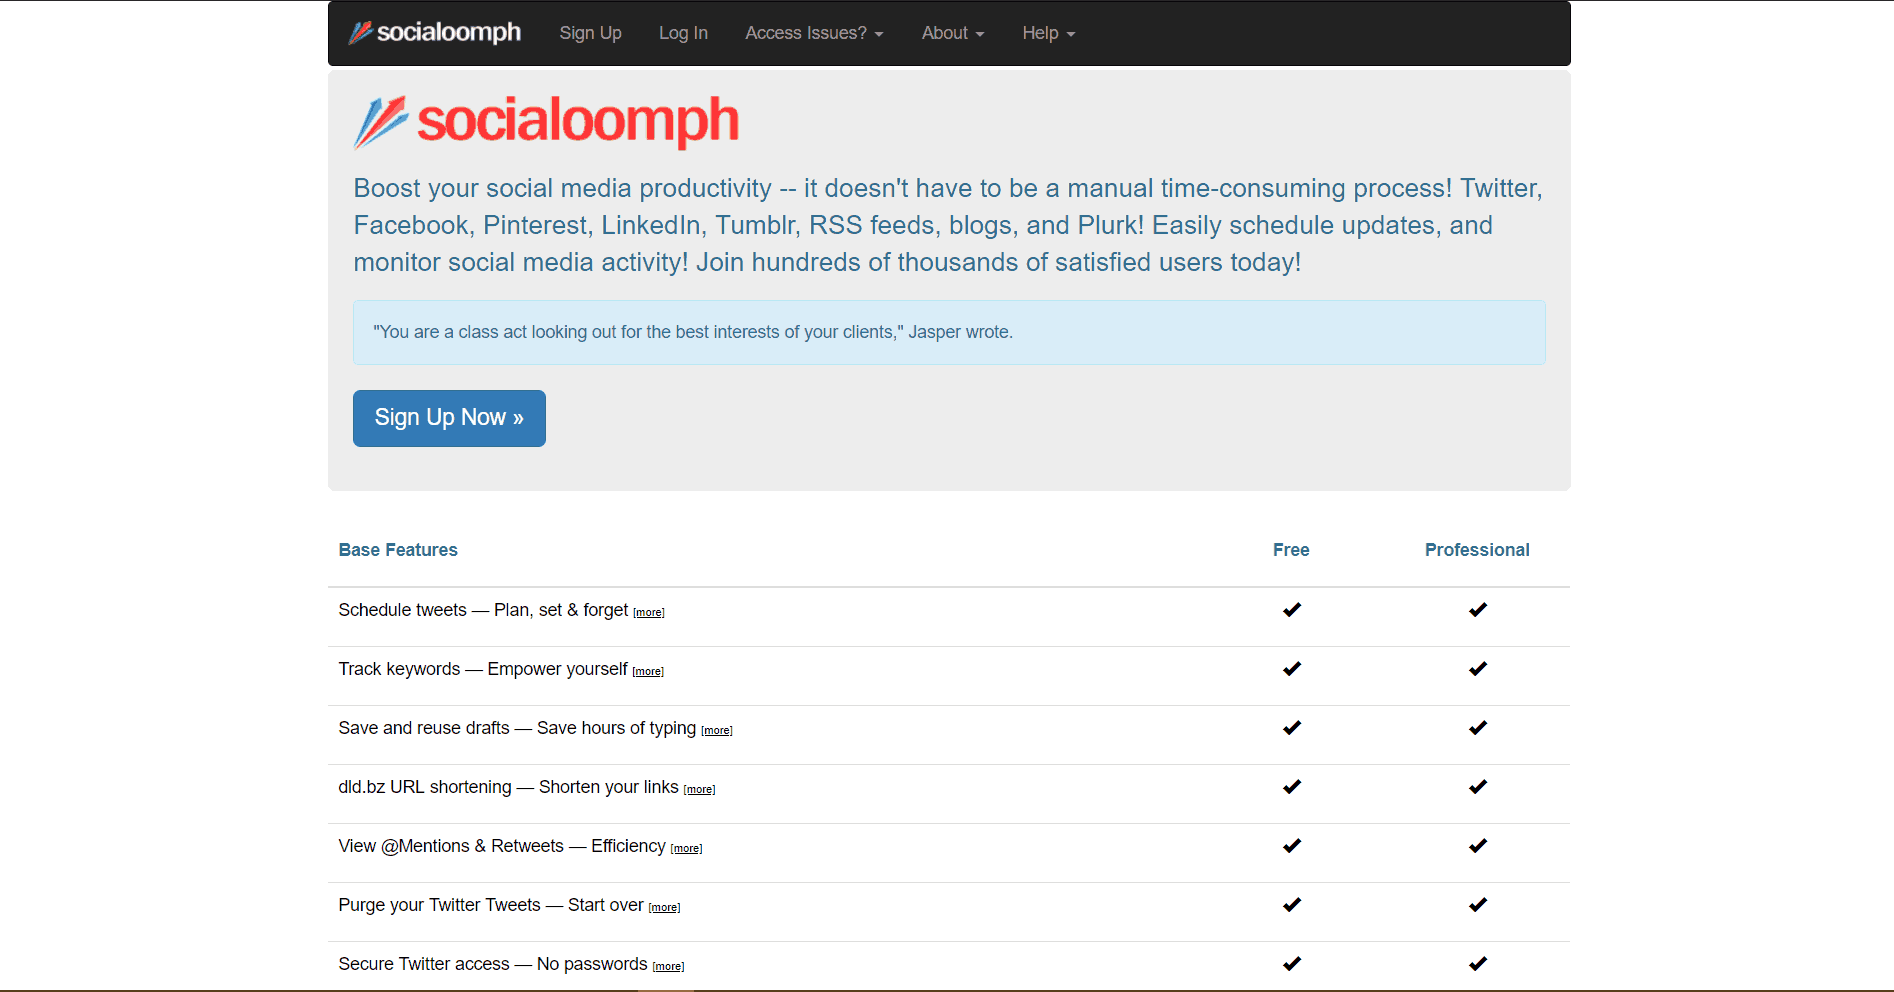Click Free checkmark for dld.bz URL shortening
1894x992 pixels.
coord(1292,786)
